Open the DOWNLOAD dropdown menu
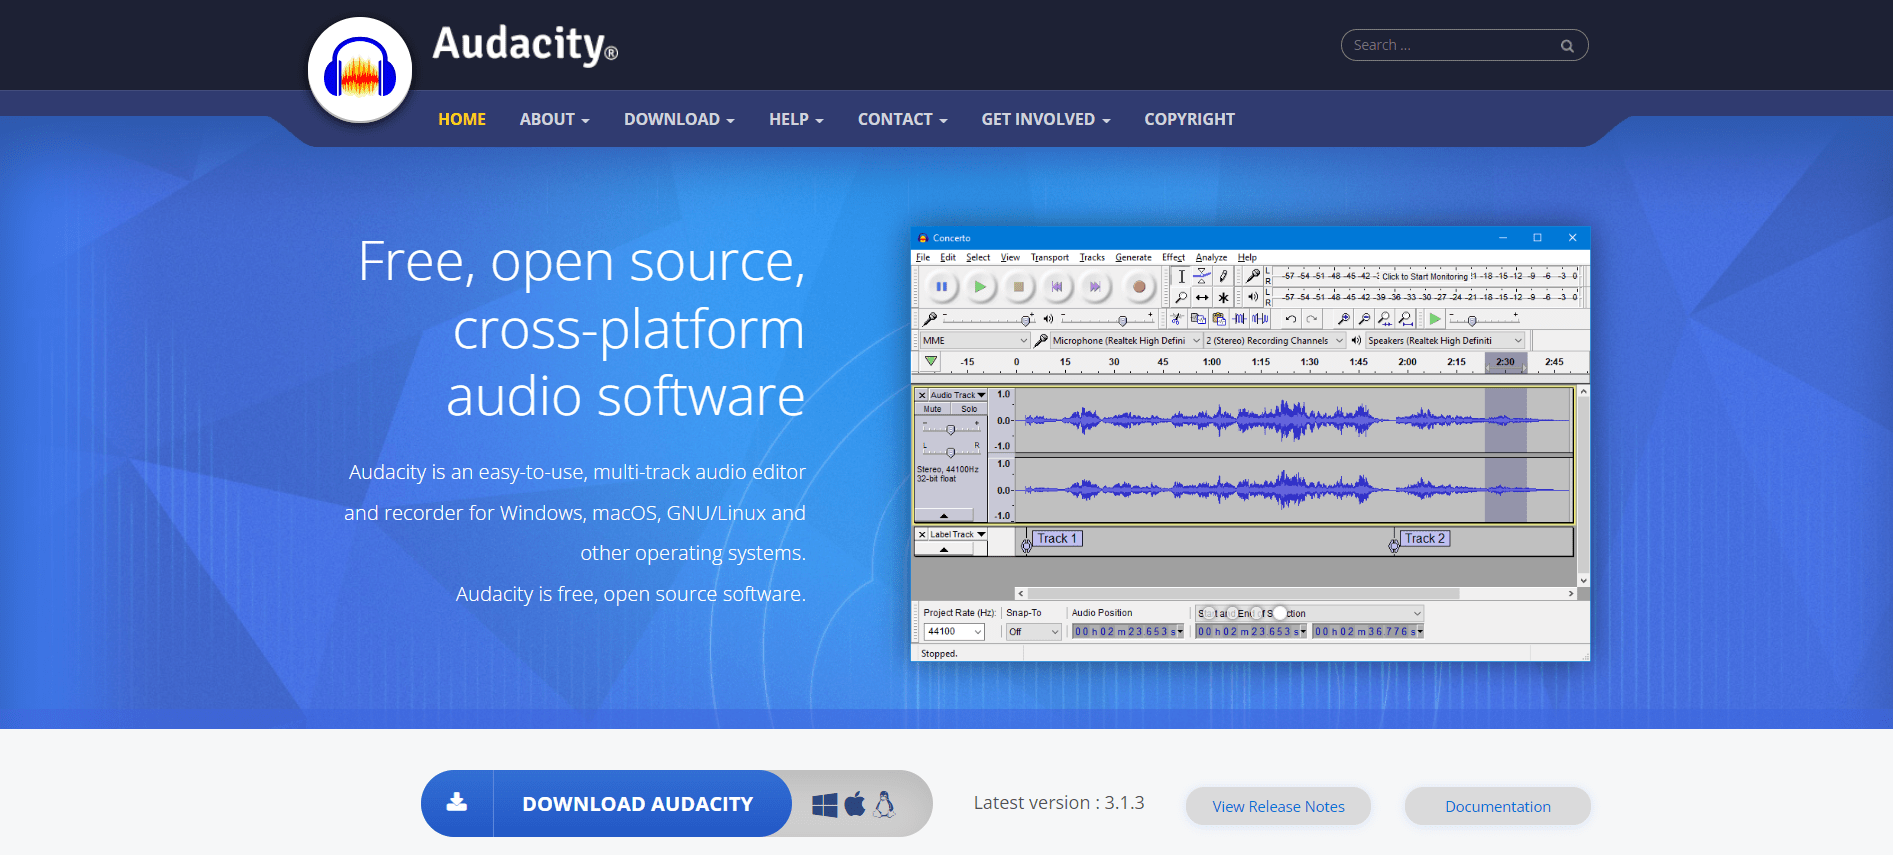The image size is (1893, 855). pyautogui.click(x=679, y=119)
